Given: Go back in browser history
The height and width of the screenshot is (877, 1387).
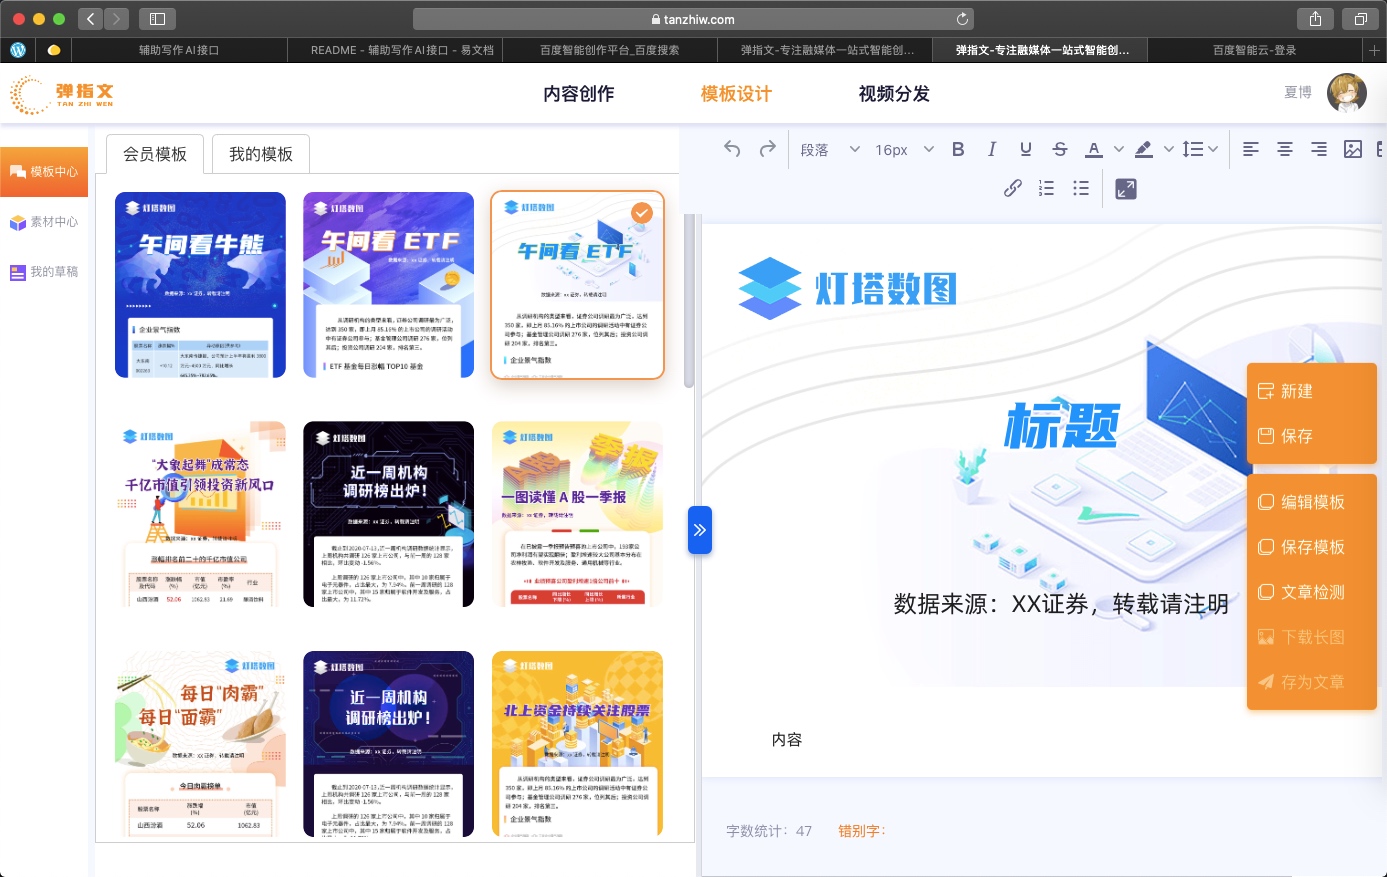Looking at the screenshot, I should [x=90, y=19].
